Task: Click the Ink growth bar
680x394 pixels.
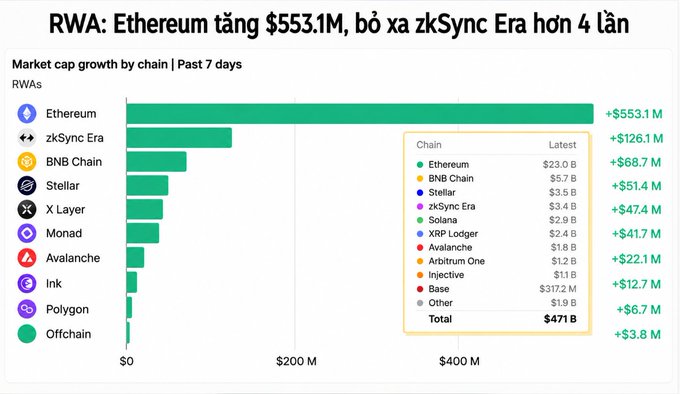Action: [132, 283]
